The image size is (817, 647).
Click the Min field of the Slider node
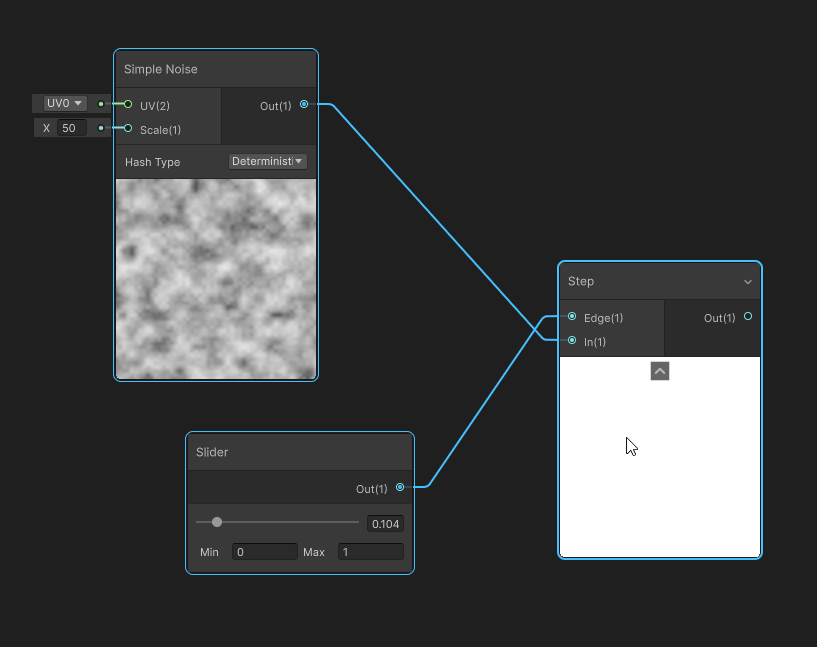click(x=265, y=552)
